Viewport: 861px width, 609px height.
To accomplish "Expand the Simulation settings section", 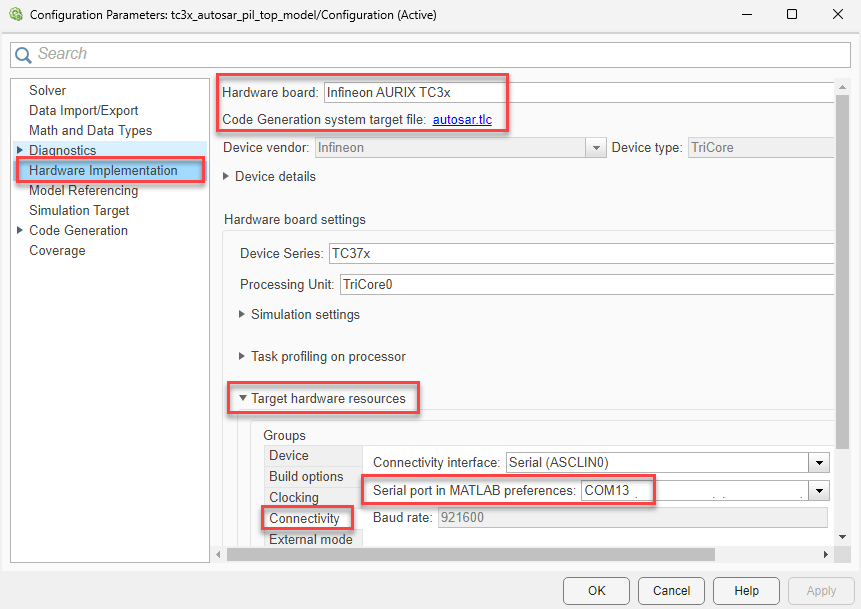I will click(x=242, y=314).
